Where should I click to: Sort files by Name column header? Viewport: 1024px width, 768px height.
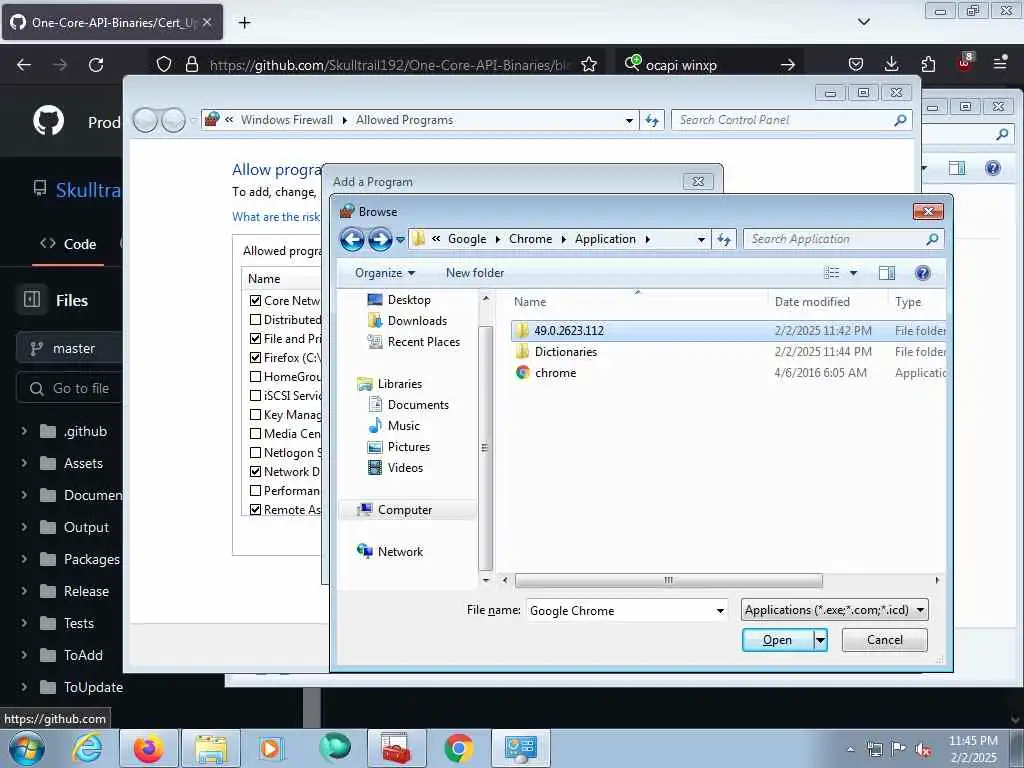point(530,302)
